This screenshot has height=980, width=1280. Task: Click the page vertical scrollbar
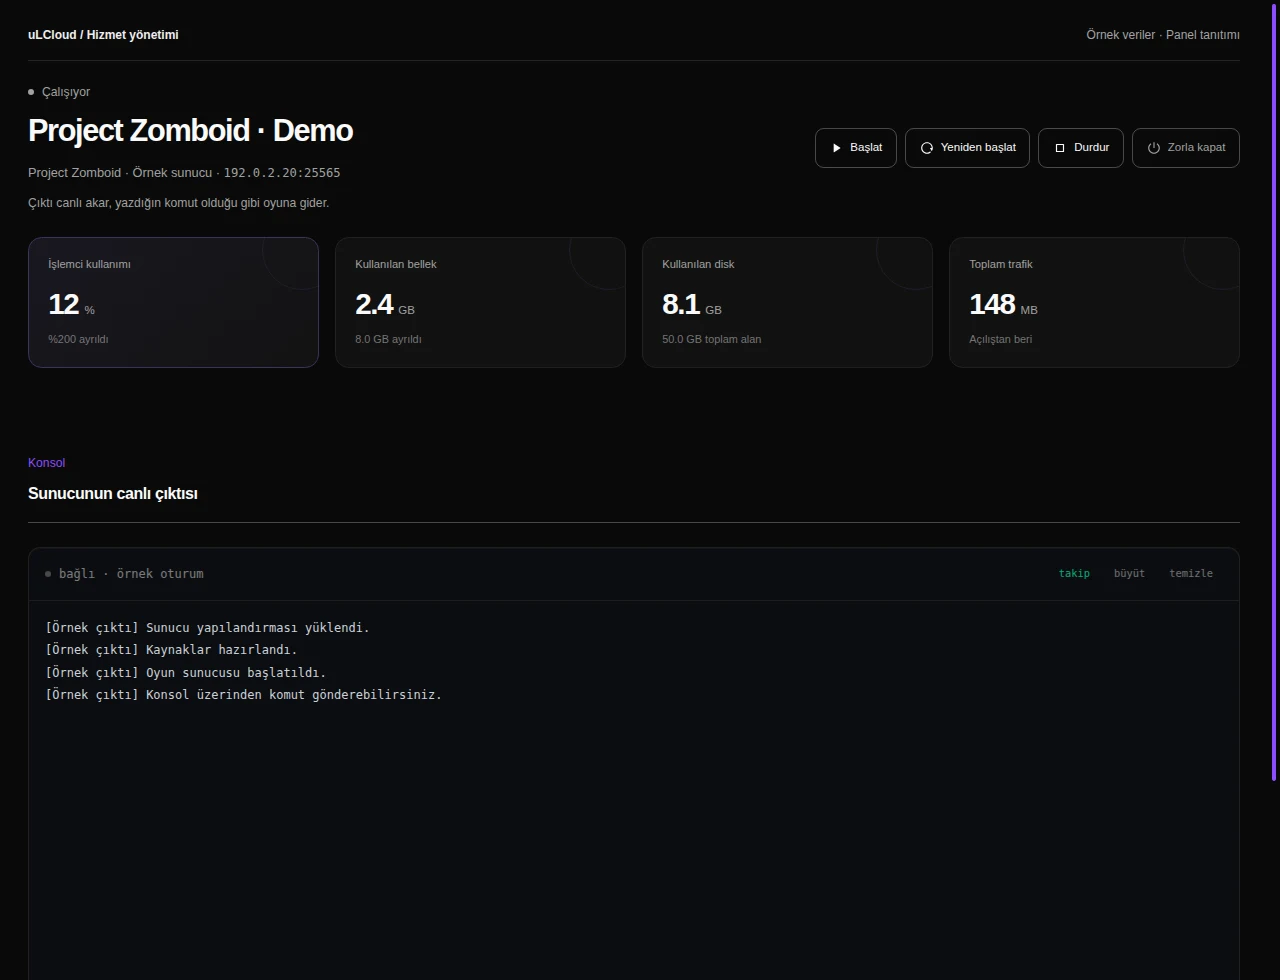tap(1274, 390)
